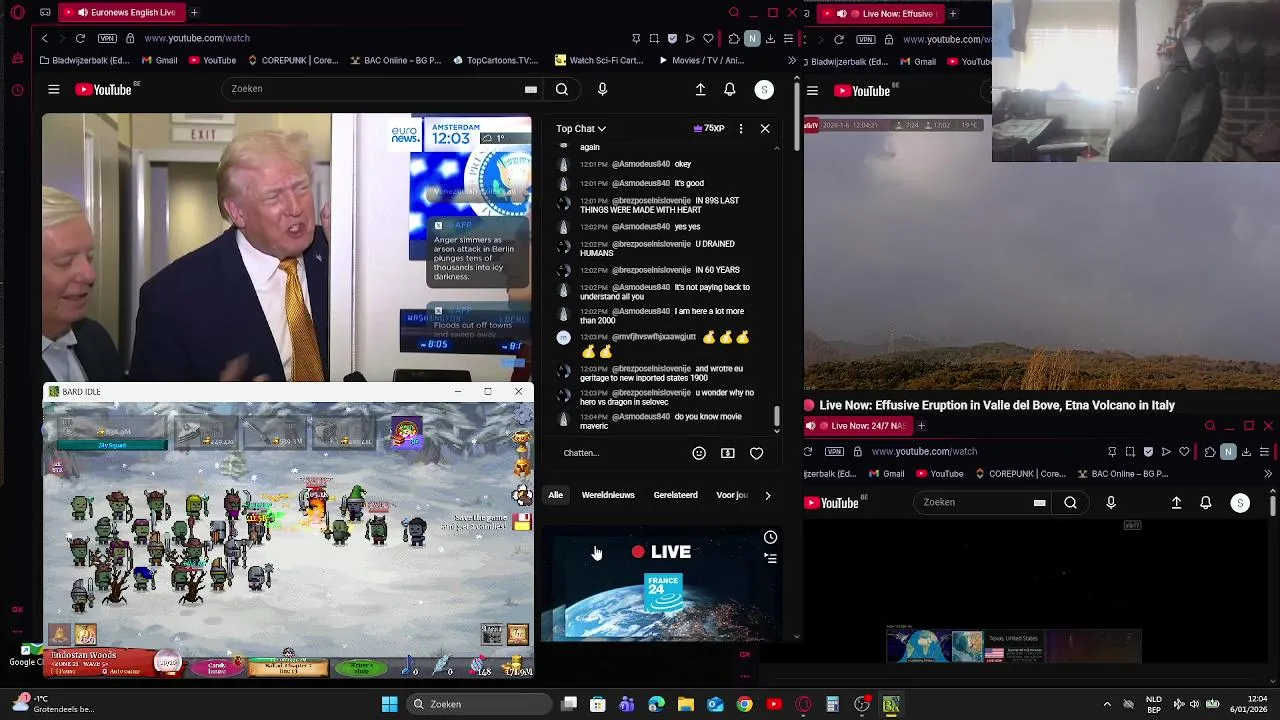Click the search magnifier button in Euronews window
The width and height of the screenshot is (1280, 720).
[562, 89]
